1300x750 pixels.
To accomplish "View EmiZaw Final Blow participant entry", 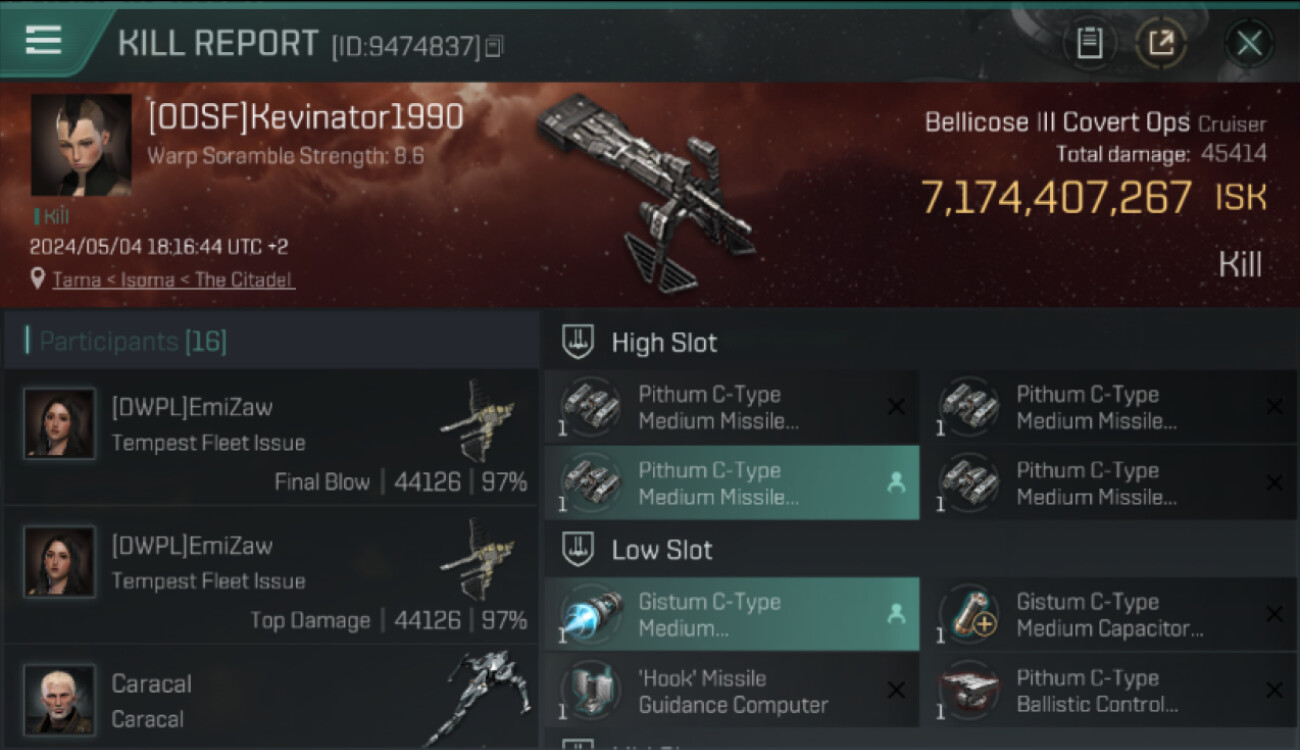I will pos(271,438).
